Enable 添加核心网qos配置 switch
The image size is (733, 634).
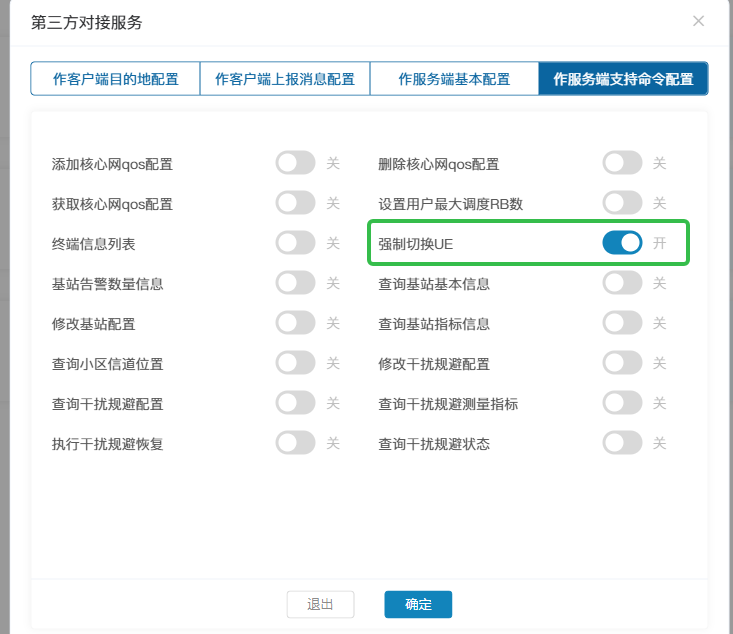coord(295,163)
